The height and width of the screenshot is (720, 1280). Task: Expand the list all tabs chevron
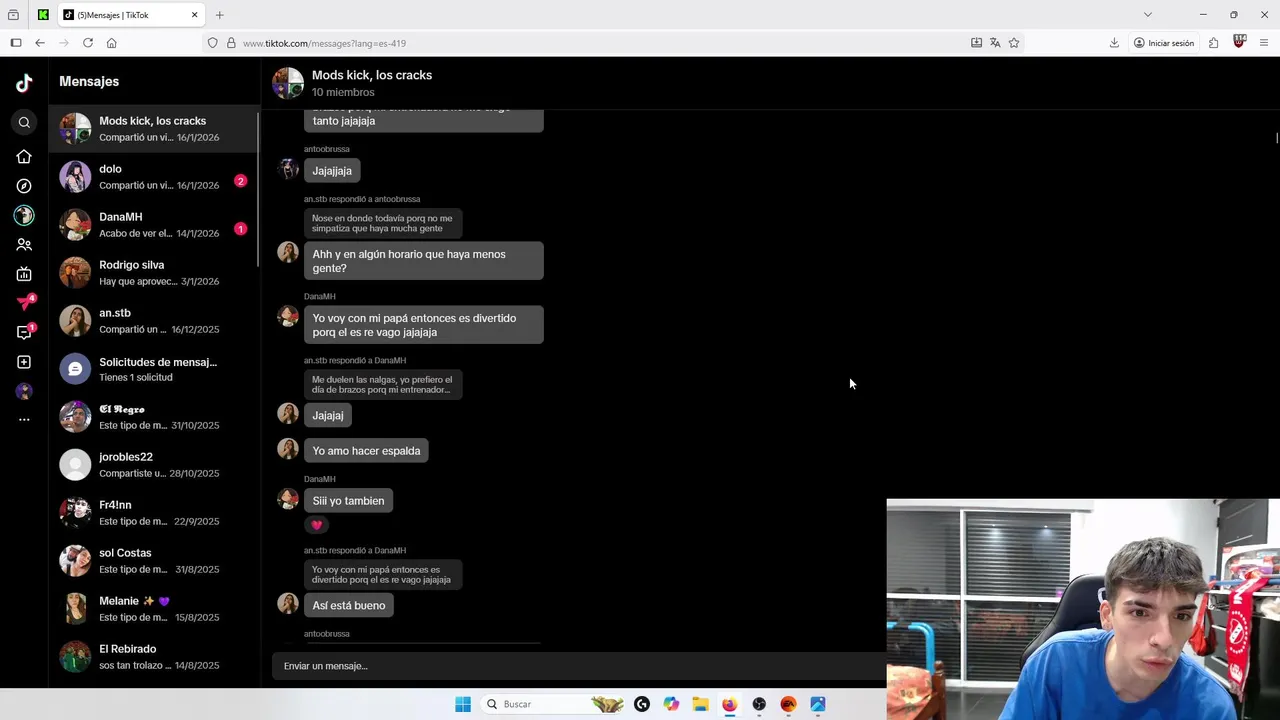(1148, 15)
